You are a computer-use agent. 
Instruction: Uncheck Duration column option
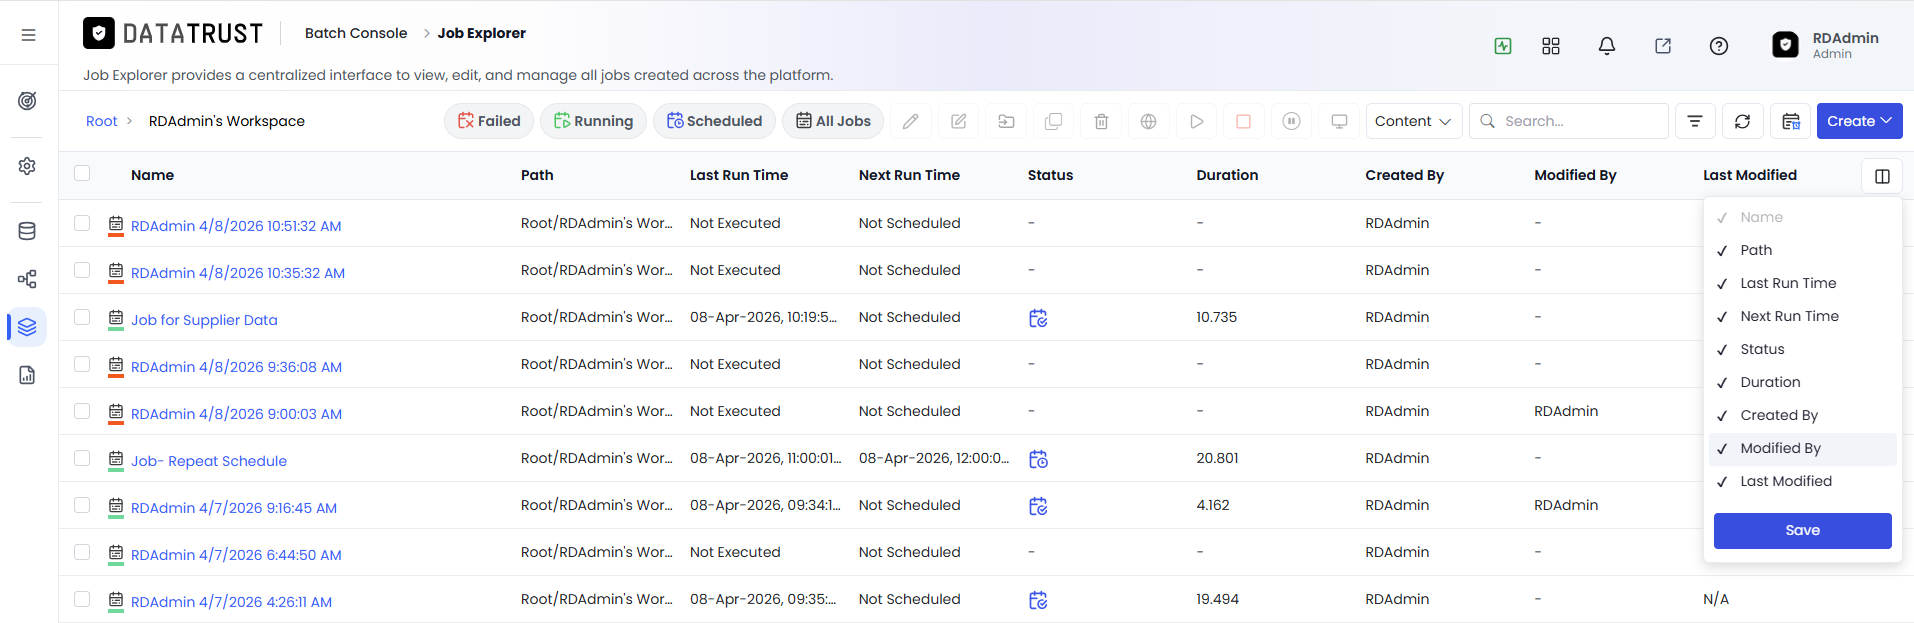[1802, 382]
